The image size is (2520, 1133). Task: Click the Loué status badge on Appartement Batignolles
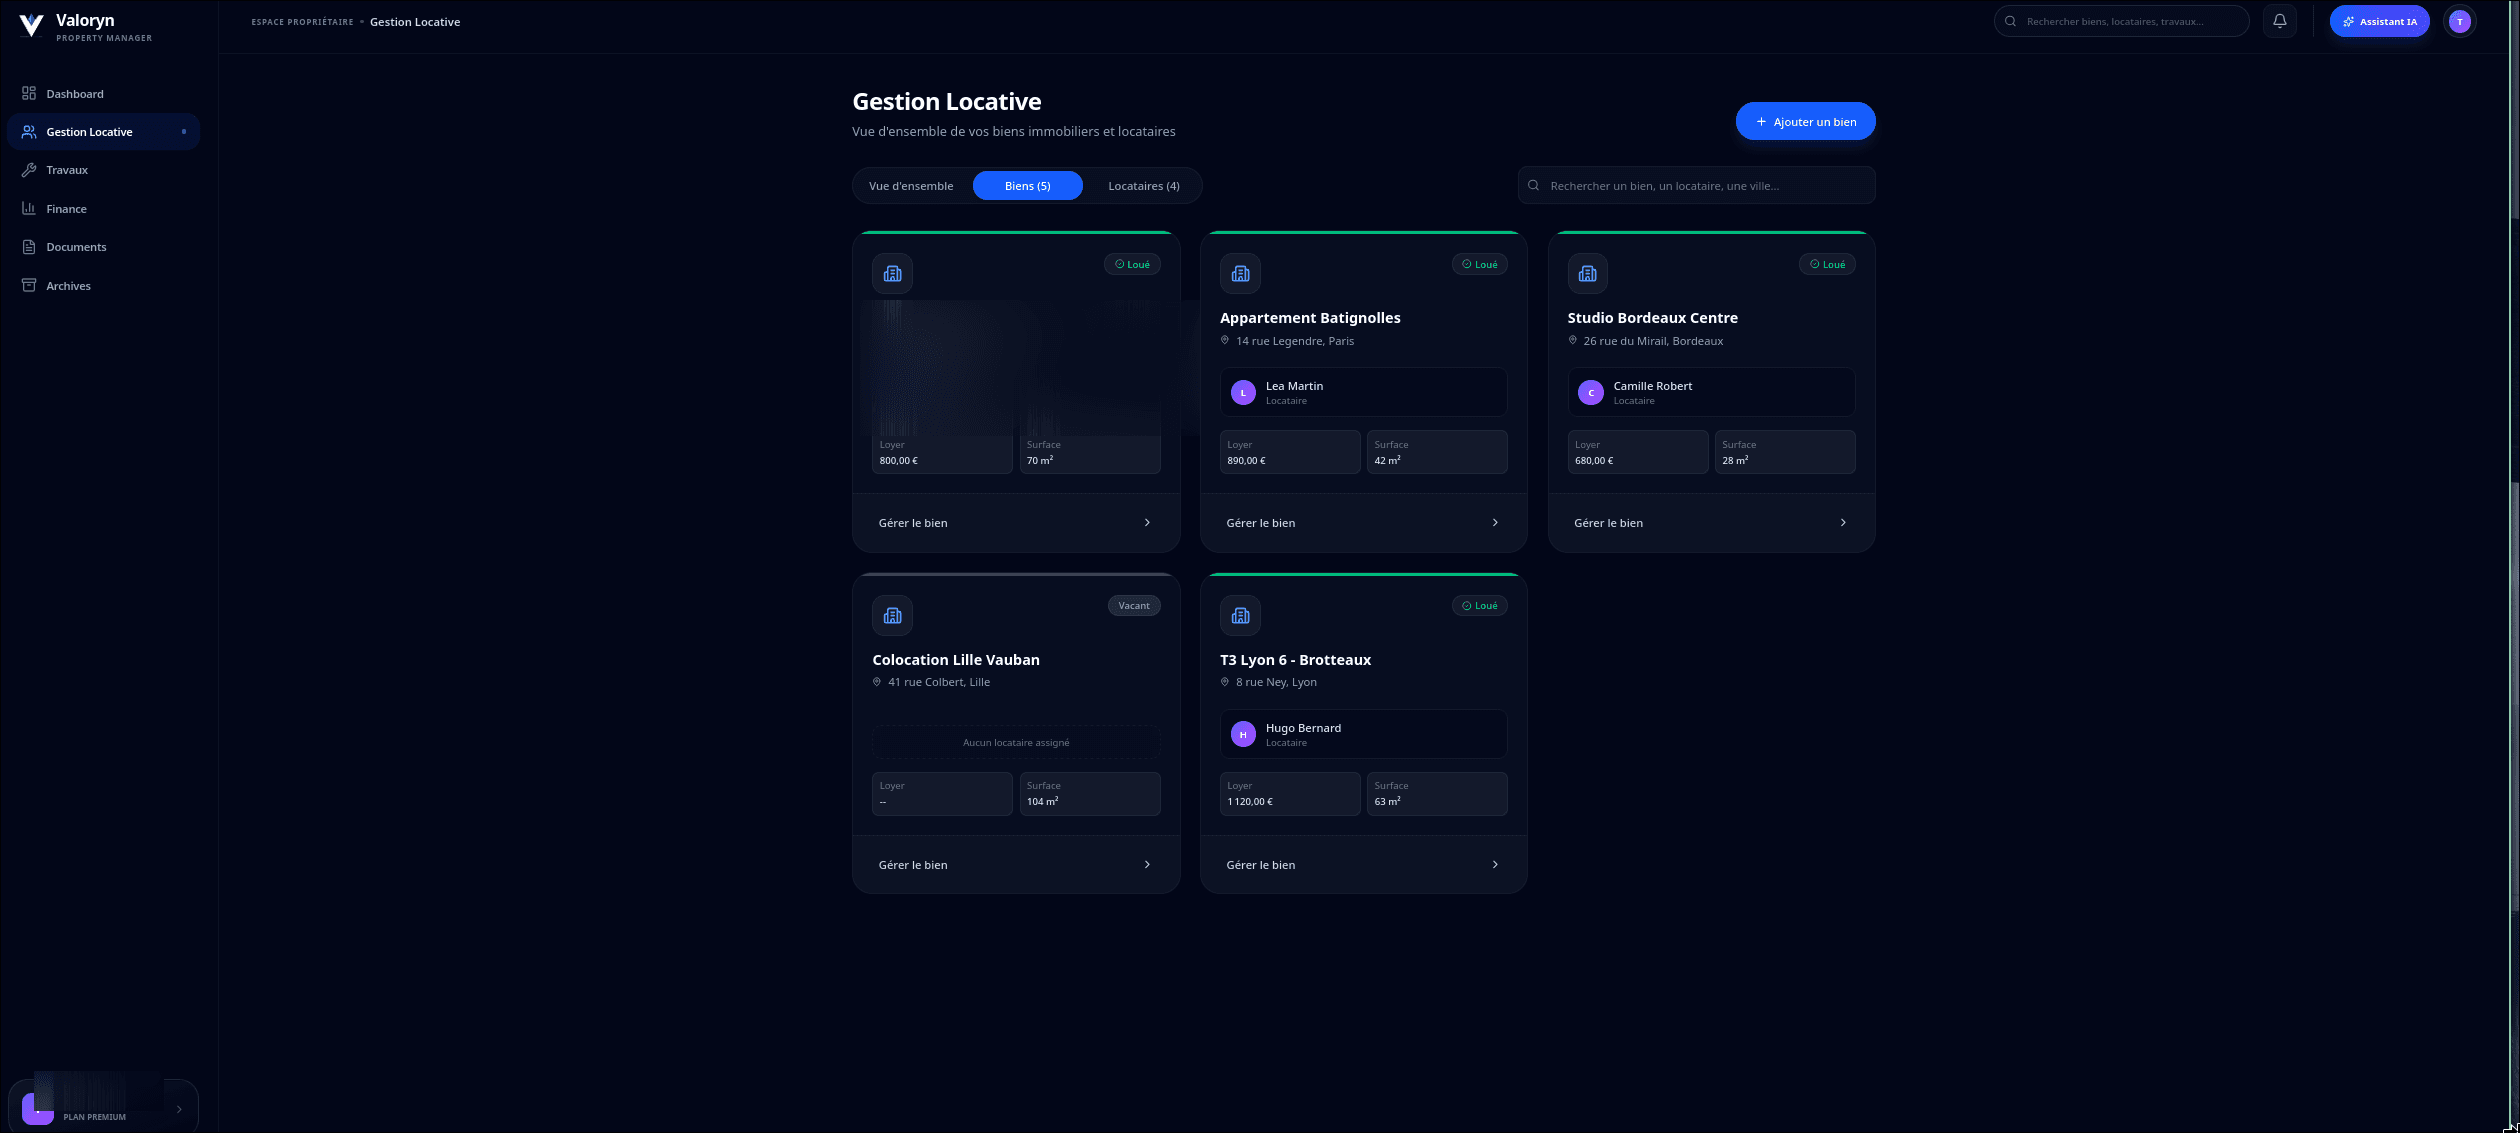(x=1479, y=263)
